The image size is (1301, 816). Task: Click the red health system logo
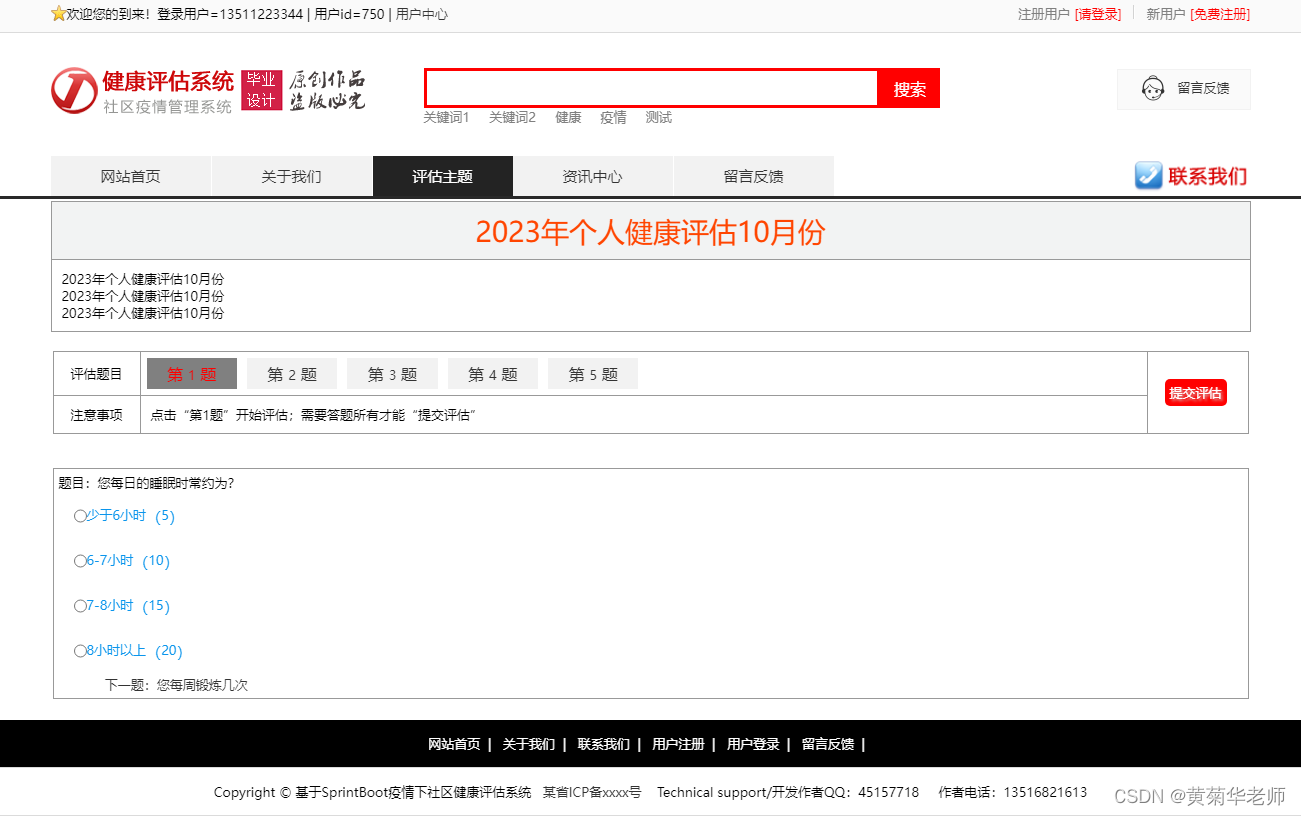(74, 91)
